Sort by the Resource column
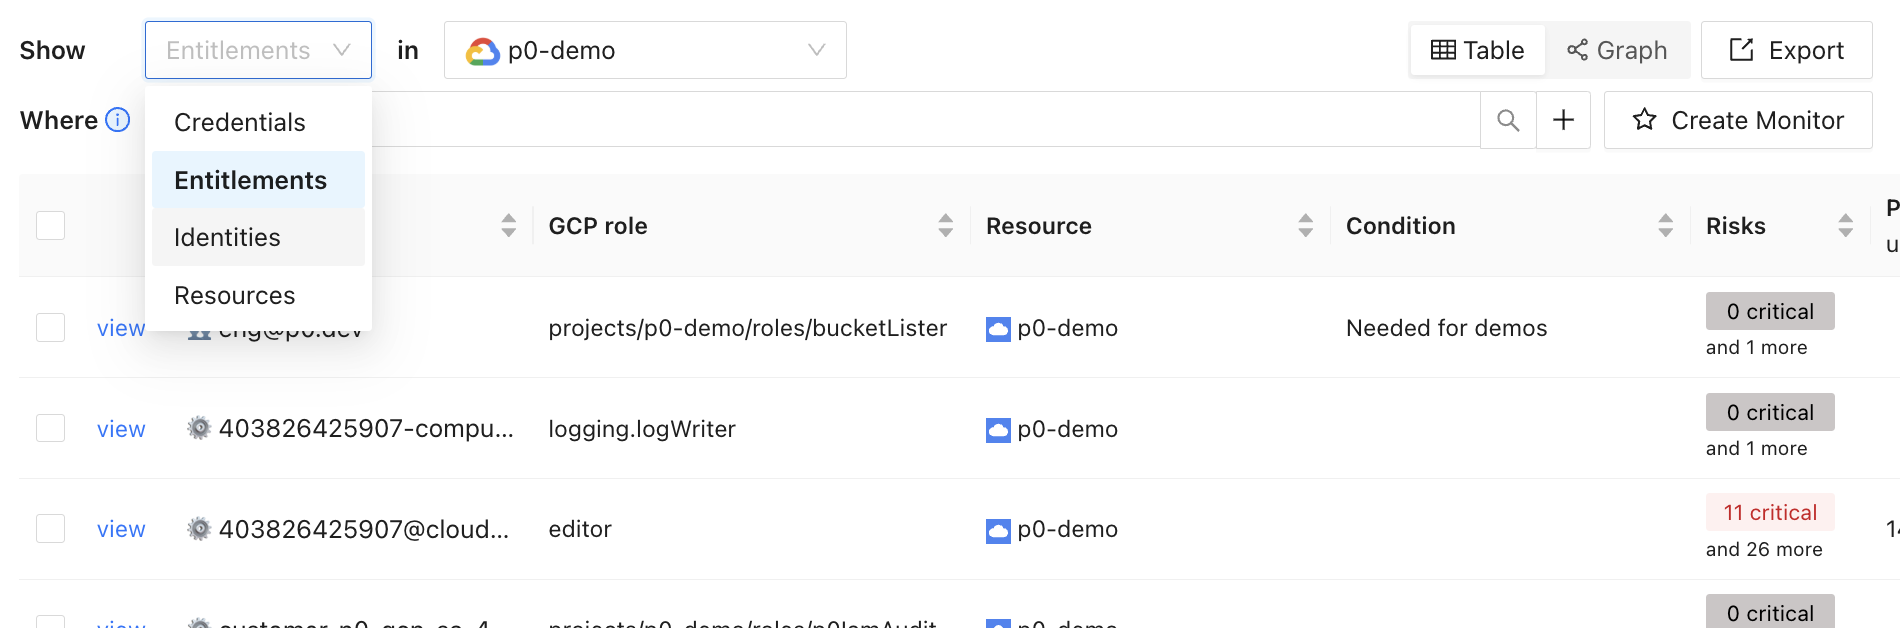 1305,226
